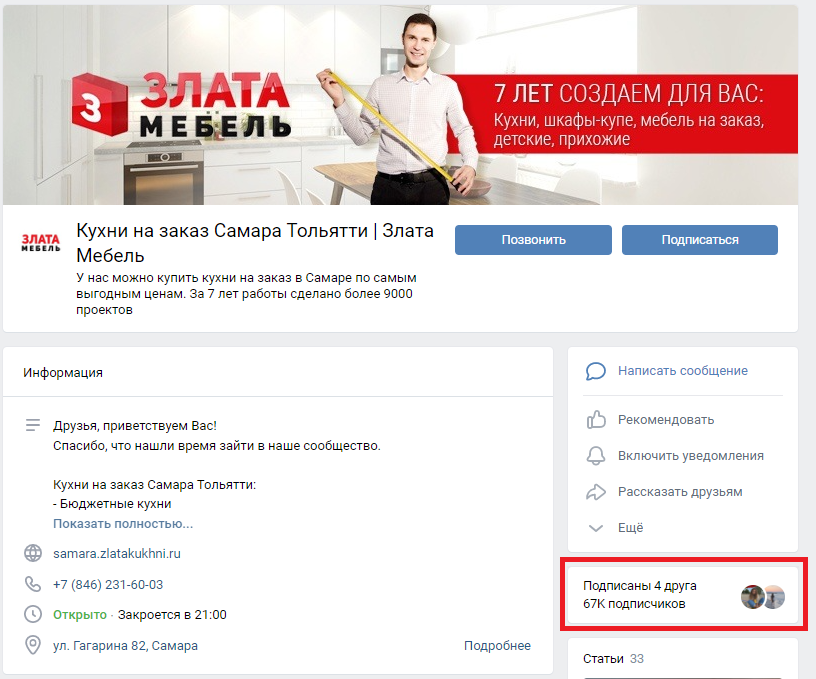The width and height of the screenshot is (816, 679).
Task: Click the clock opening hours icon
Action: click(x=33, y=615)
